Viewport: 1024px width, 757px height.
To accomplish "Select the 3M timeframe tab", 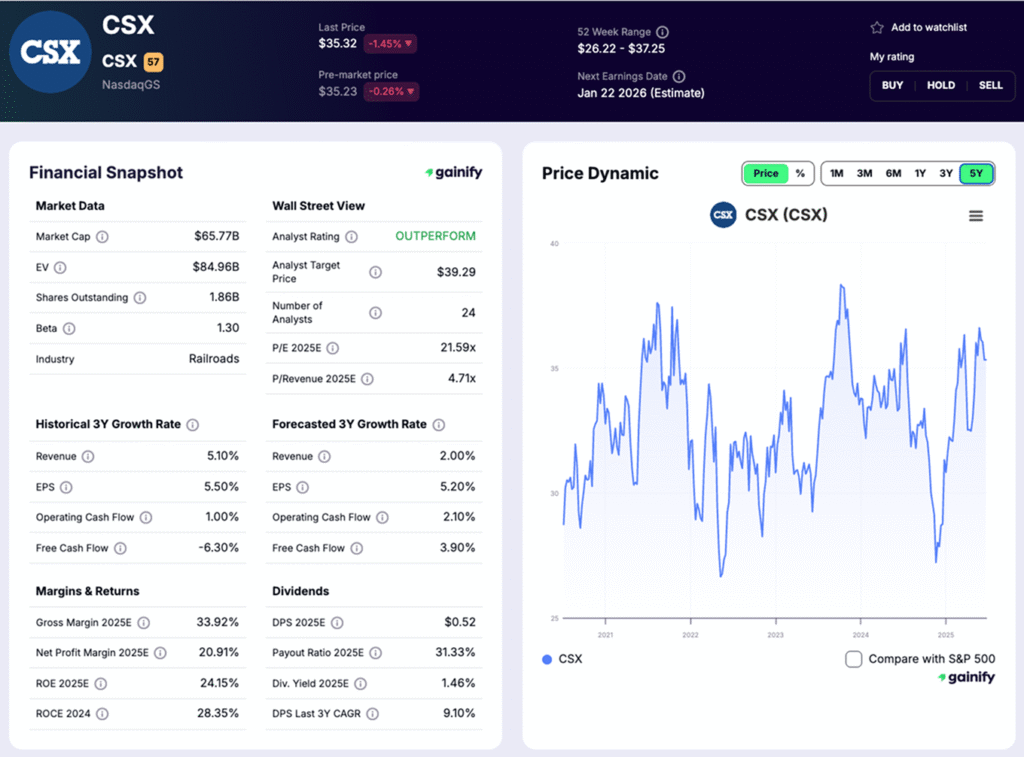I will pos(864,173).
